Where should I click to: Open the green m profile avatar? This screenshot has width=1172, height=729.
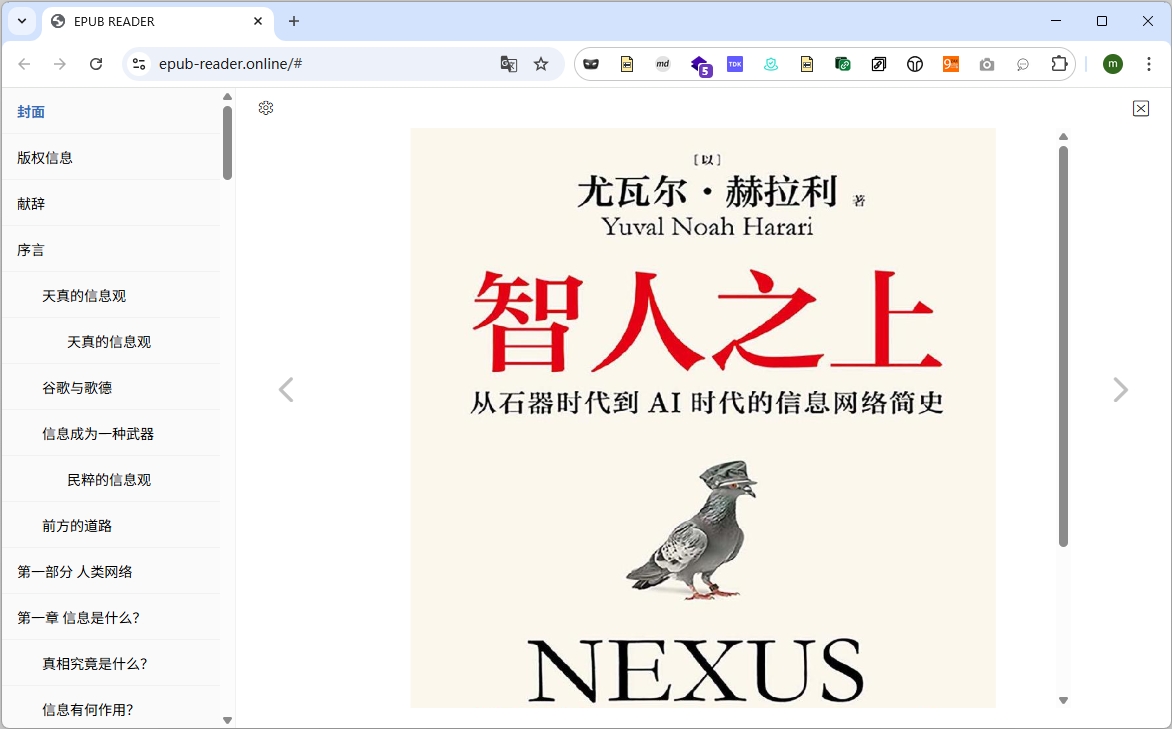point(1113,64)
